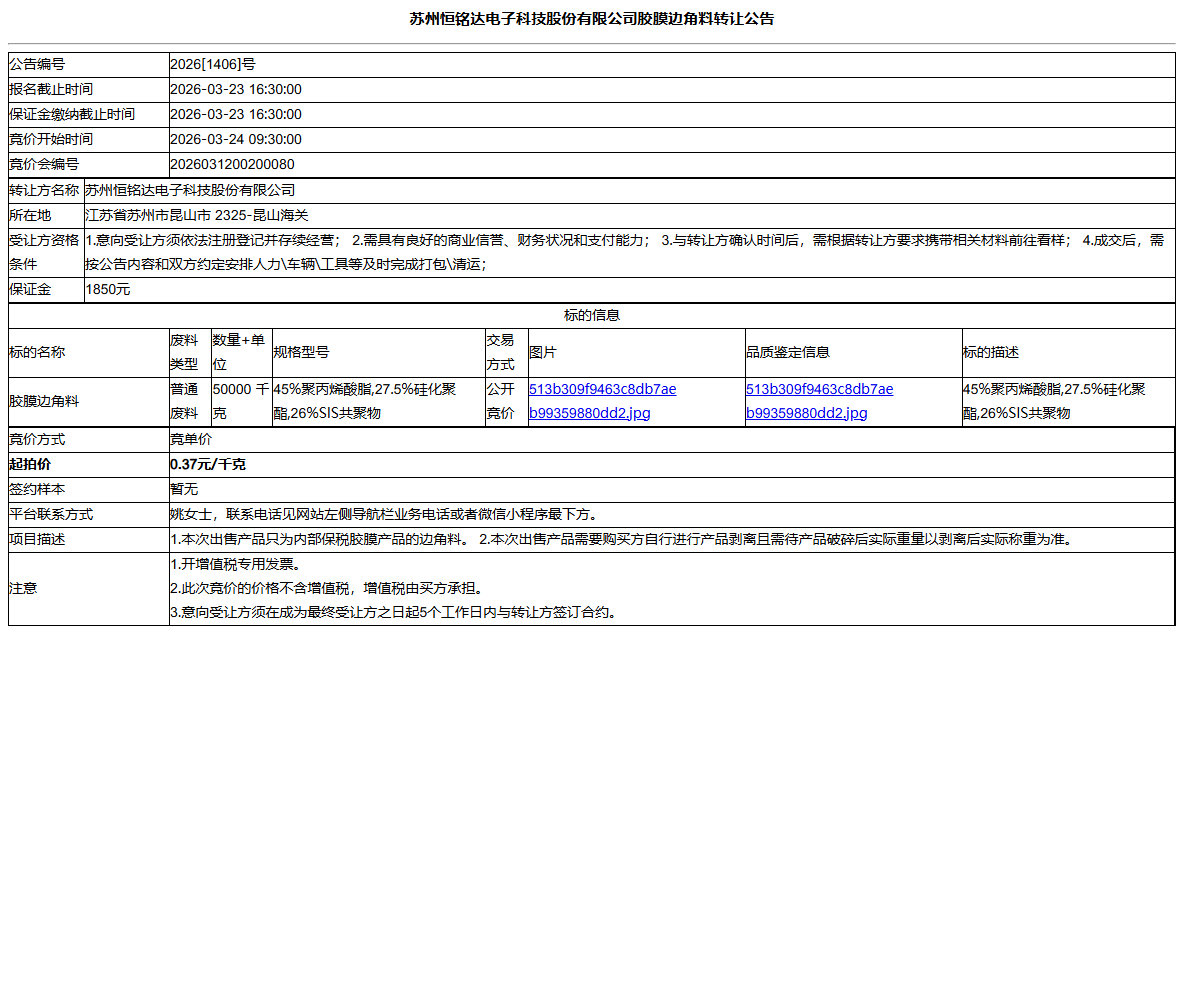Click the 签约样本 value 暂无
This screenshot has width=1184, height=1005.
point(181,489)
